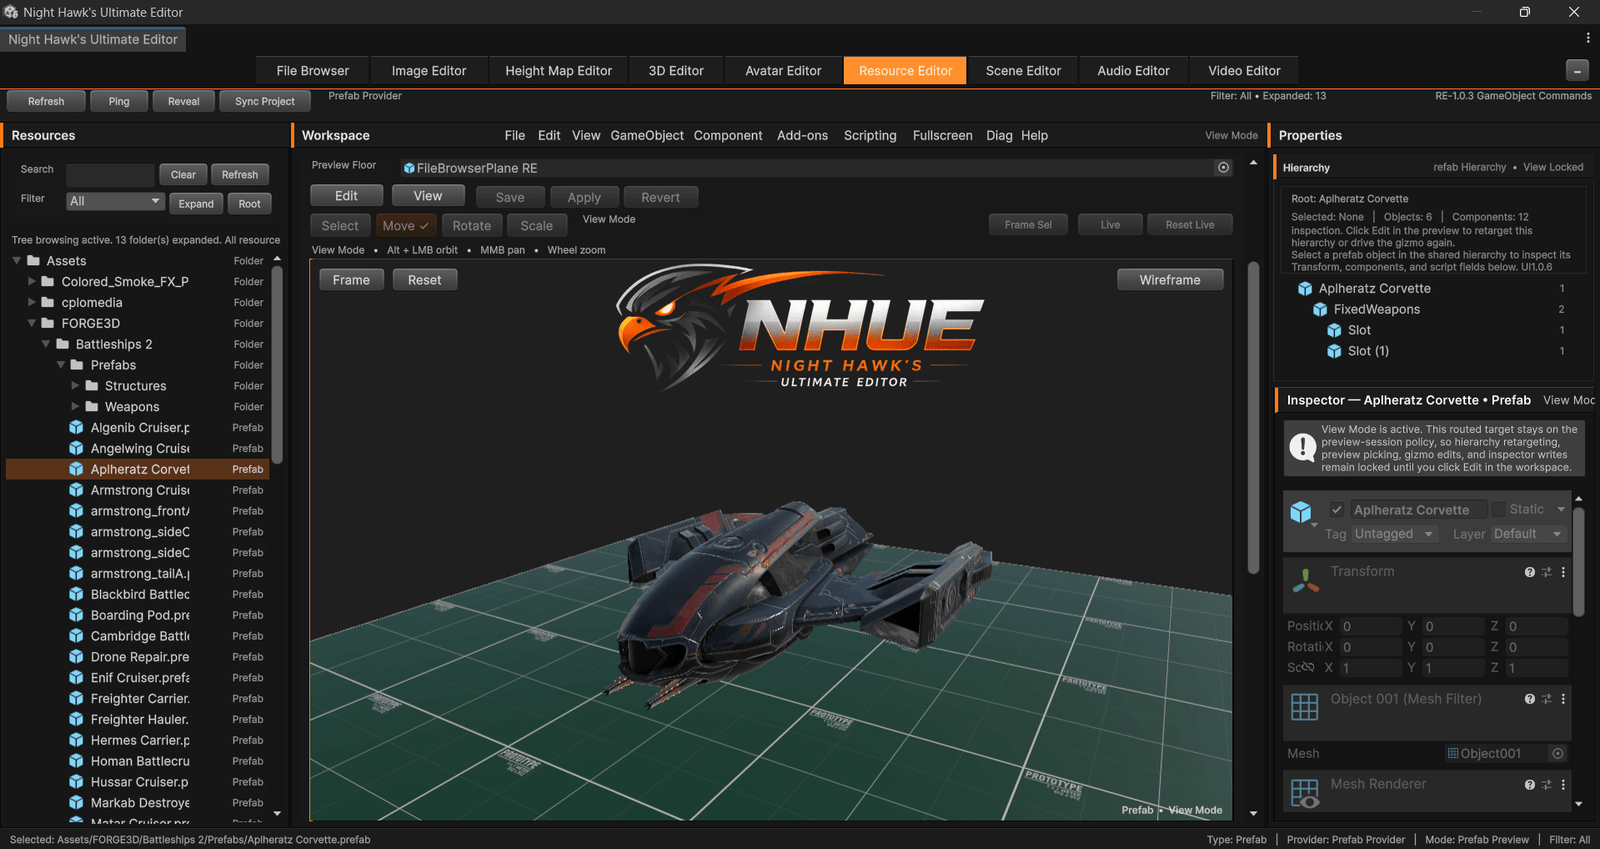Collapse the FORGE3D folder arrow
The width and height of the screenshot is (1600, 849).
click(x=32, y=323)
